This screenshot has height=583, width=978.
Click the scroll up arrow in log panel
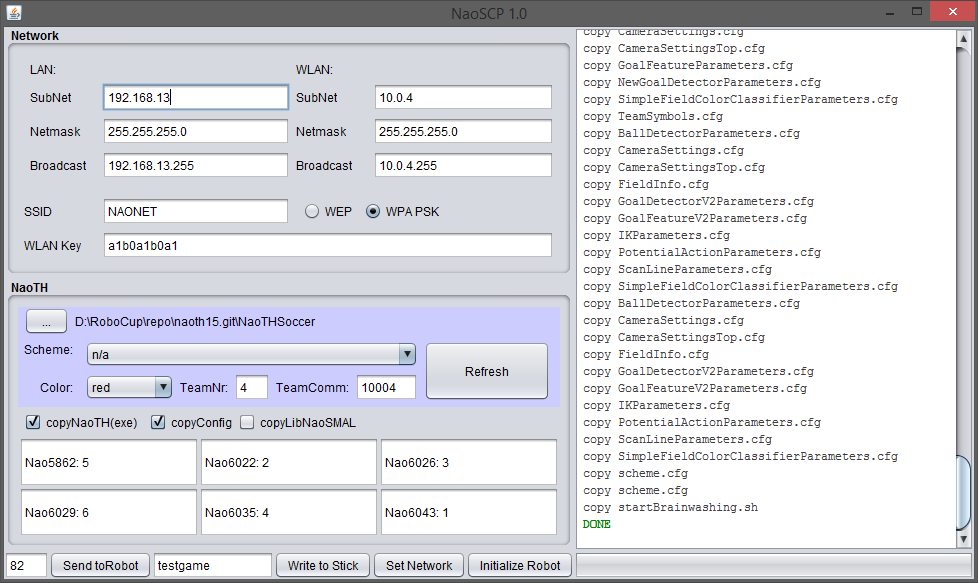[x=962, y=40]
